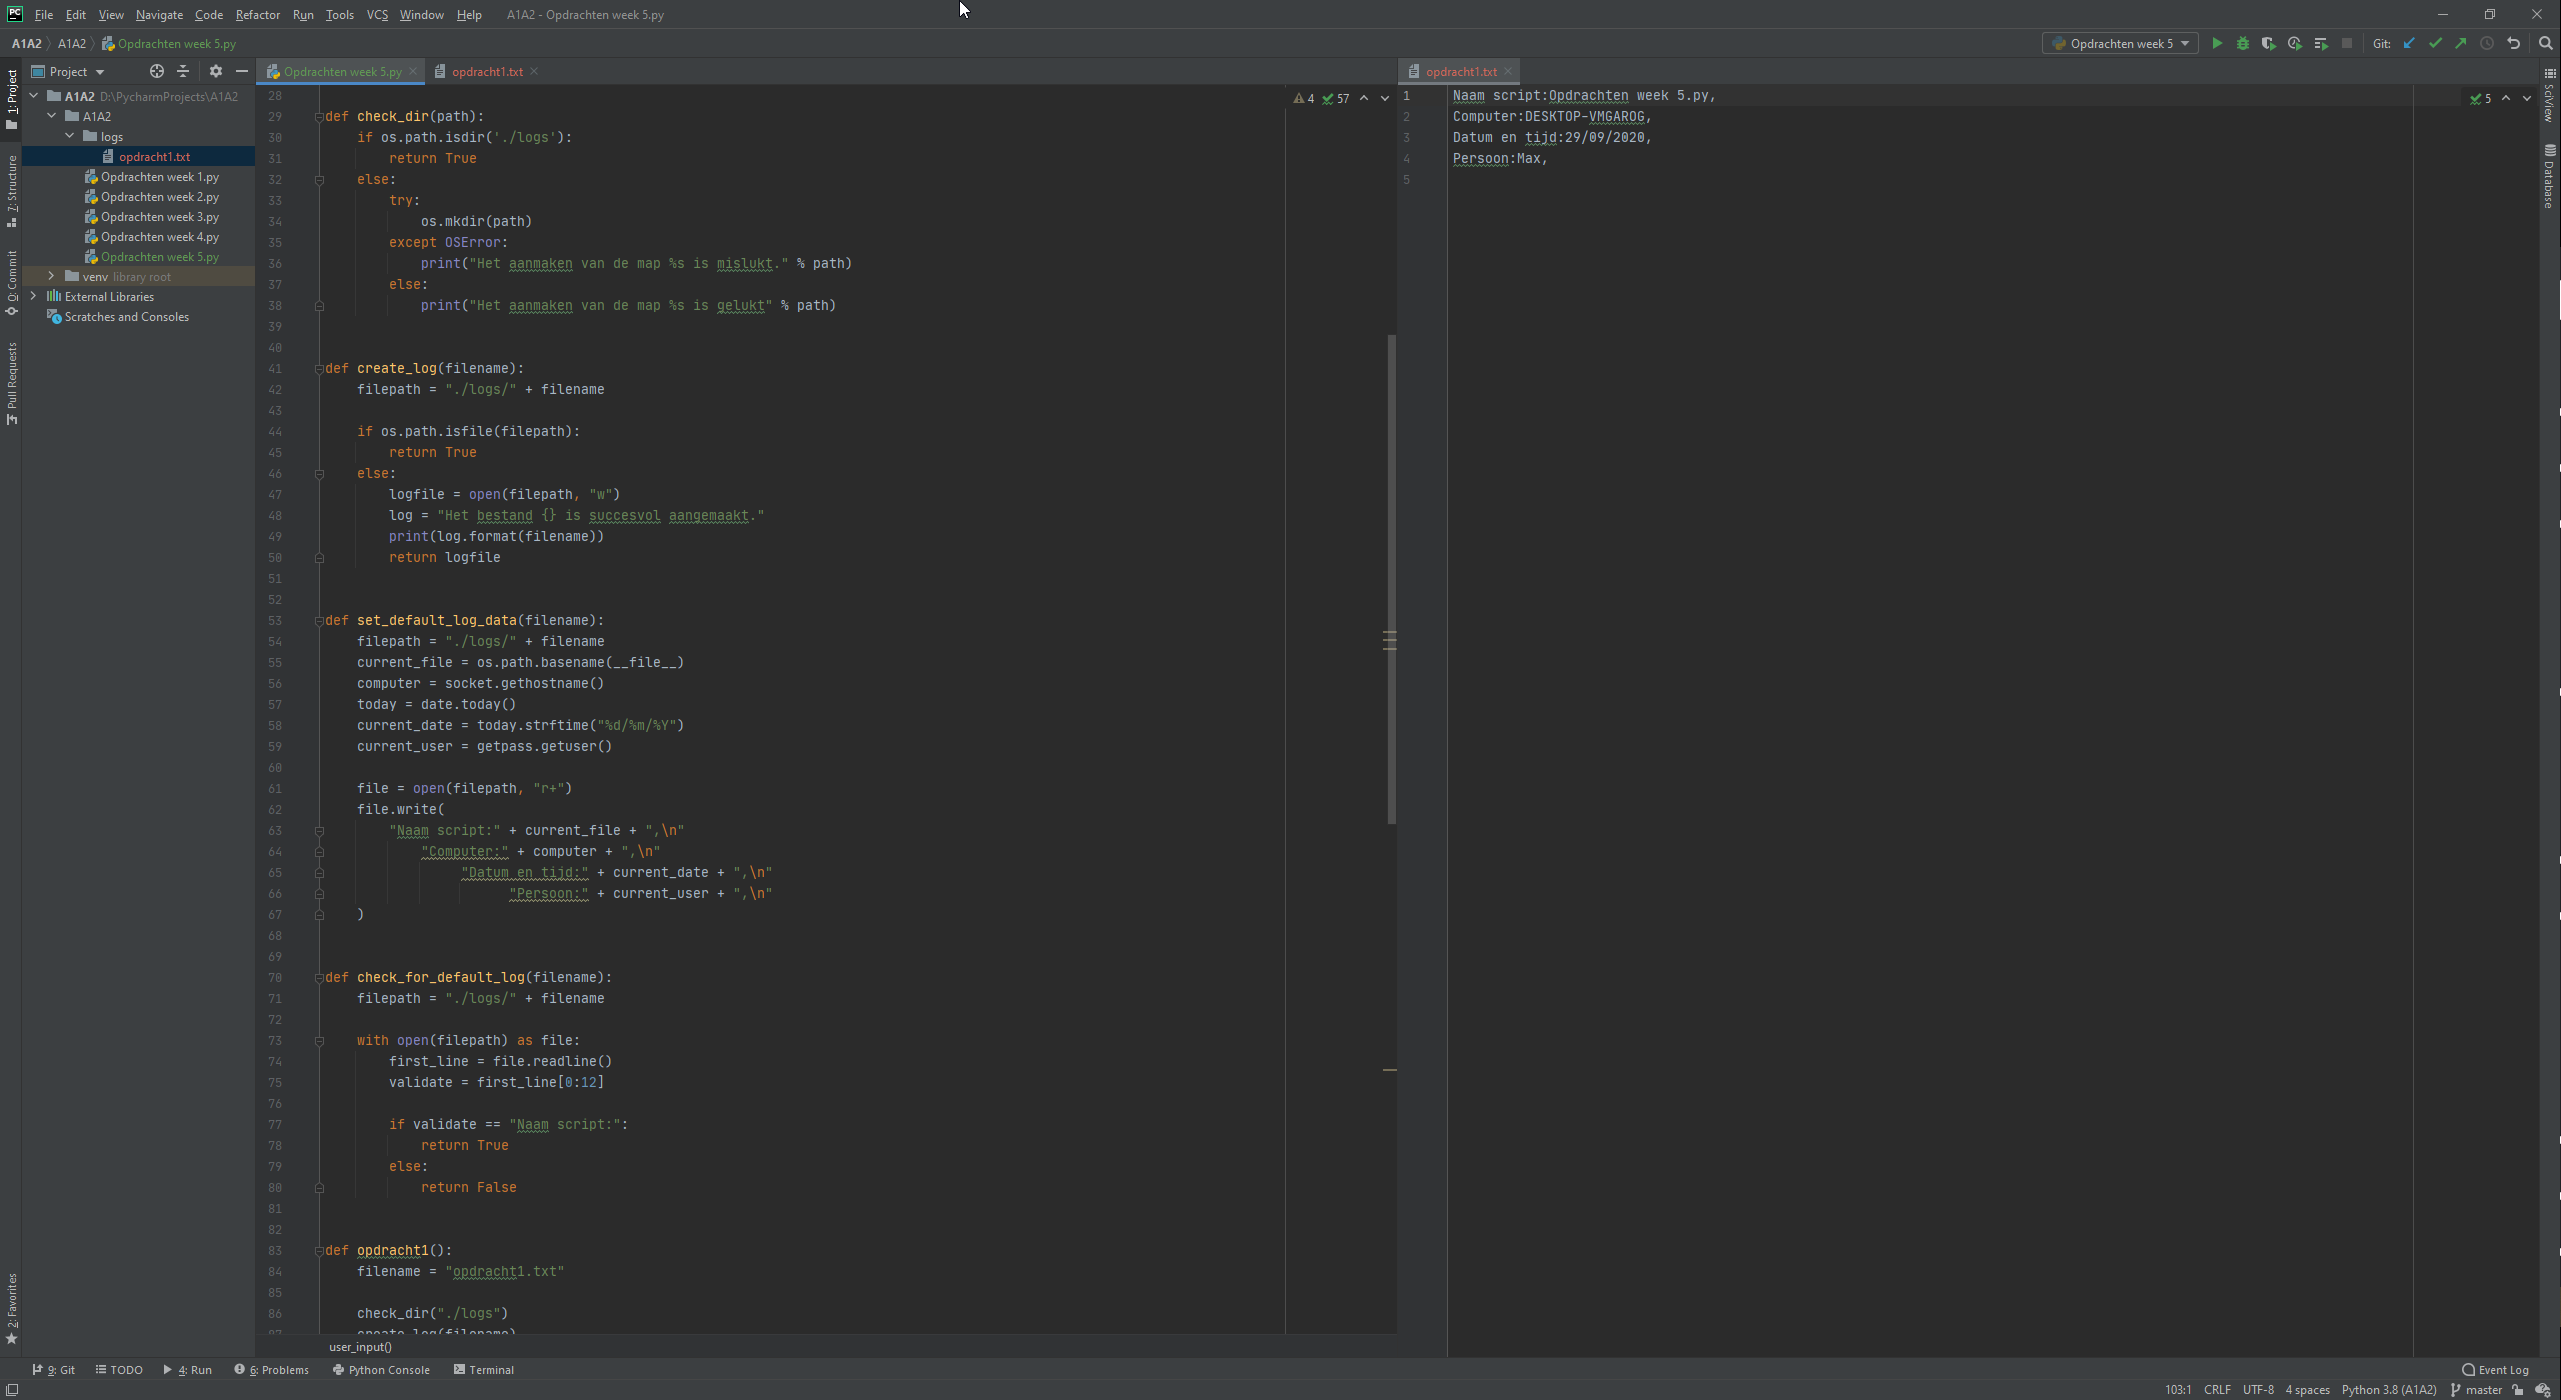2561x1400 pixels.
Task: Open Search Everywhere magnifier icon
Action: [x=2545, y=43]
